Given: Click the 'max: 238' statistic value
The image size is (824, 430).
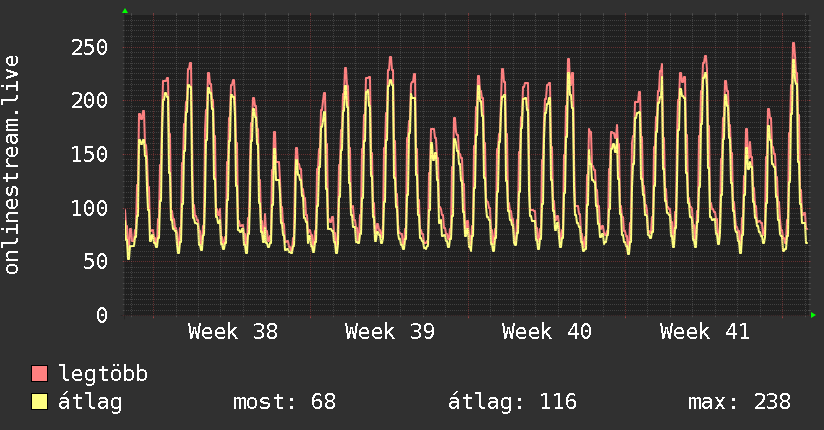Looking at the screenshot, I should pyautogui.click(x=739, y=402).
